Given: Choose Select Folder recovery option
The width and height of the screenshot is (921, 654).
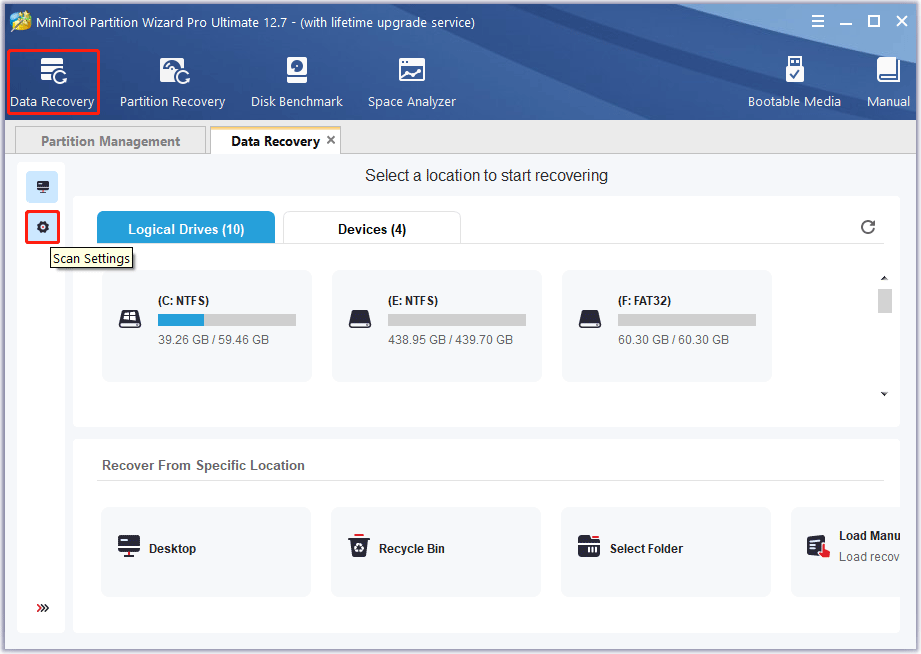Looking at the screenshot, I should pos(665,552).
